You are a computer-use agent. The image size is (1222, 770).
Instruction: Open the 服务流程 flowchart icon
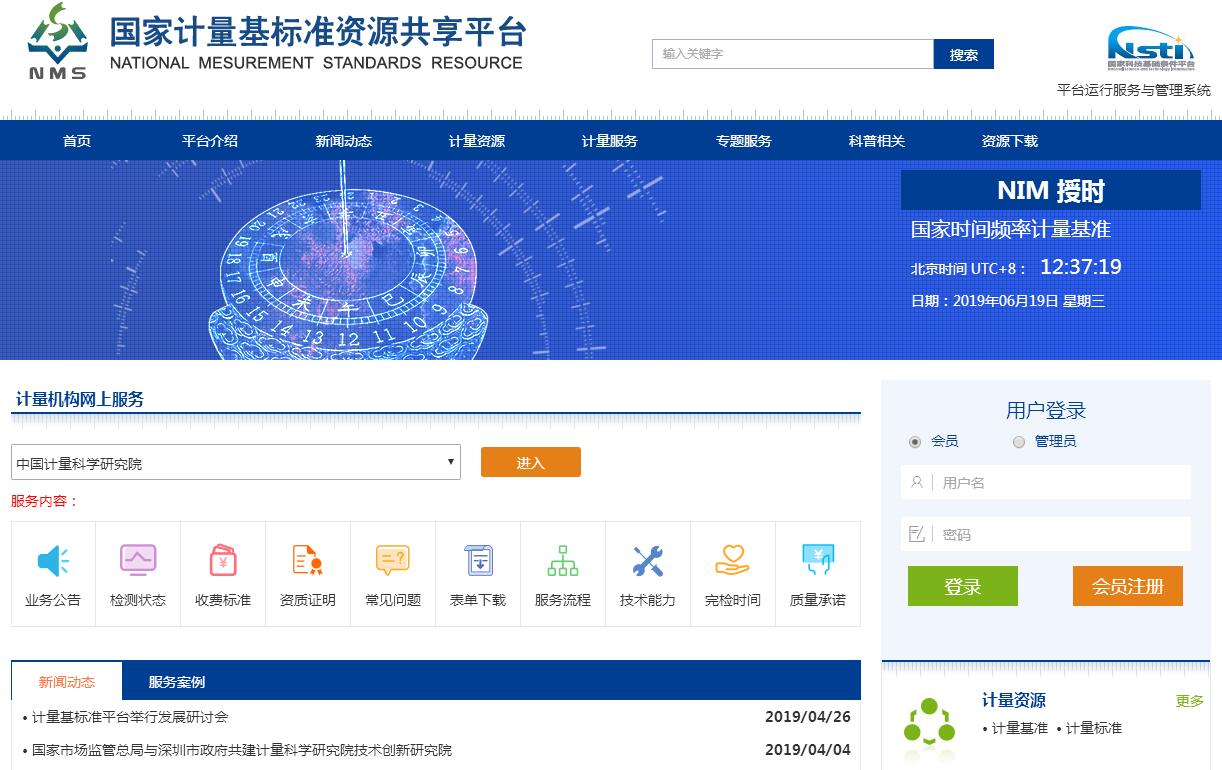click(563, 561)
